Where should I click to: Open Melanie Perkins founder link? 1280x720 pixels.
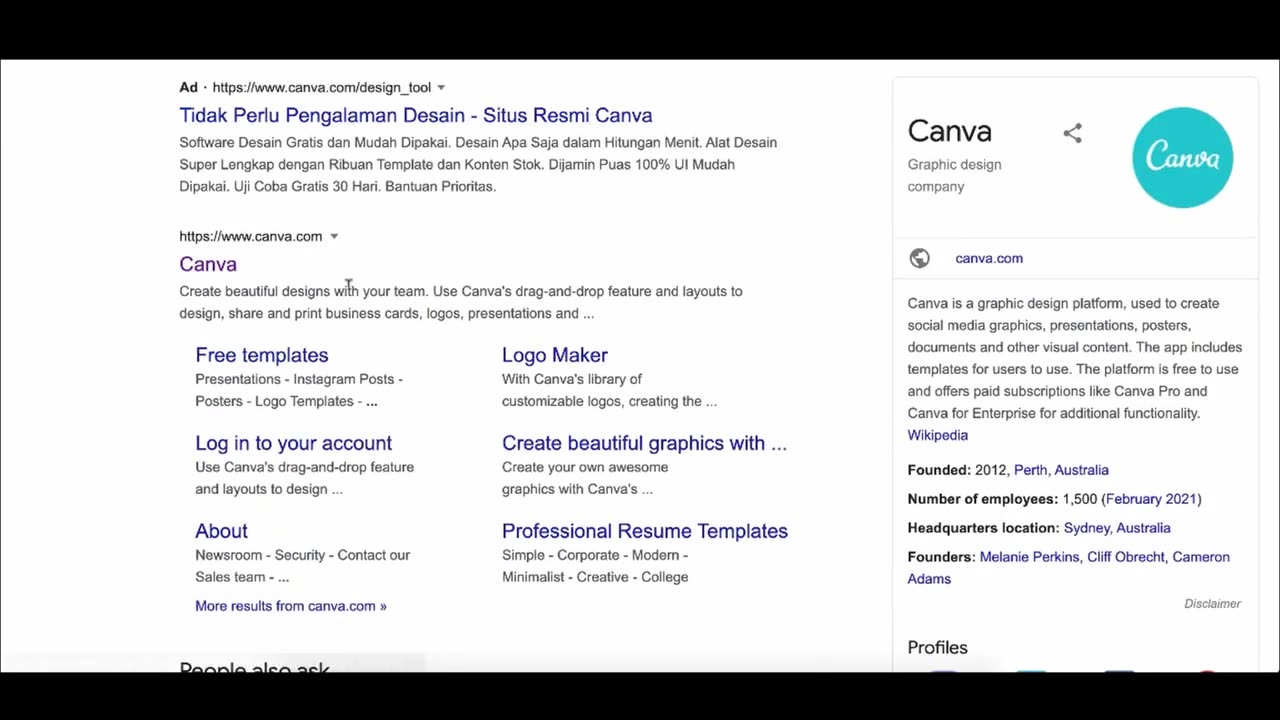1030,557
